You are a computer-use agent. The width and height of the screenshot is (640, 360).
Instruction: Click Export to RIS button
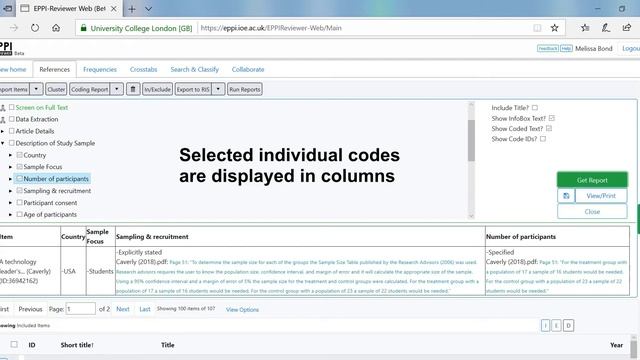[x=193, y=89]
